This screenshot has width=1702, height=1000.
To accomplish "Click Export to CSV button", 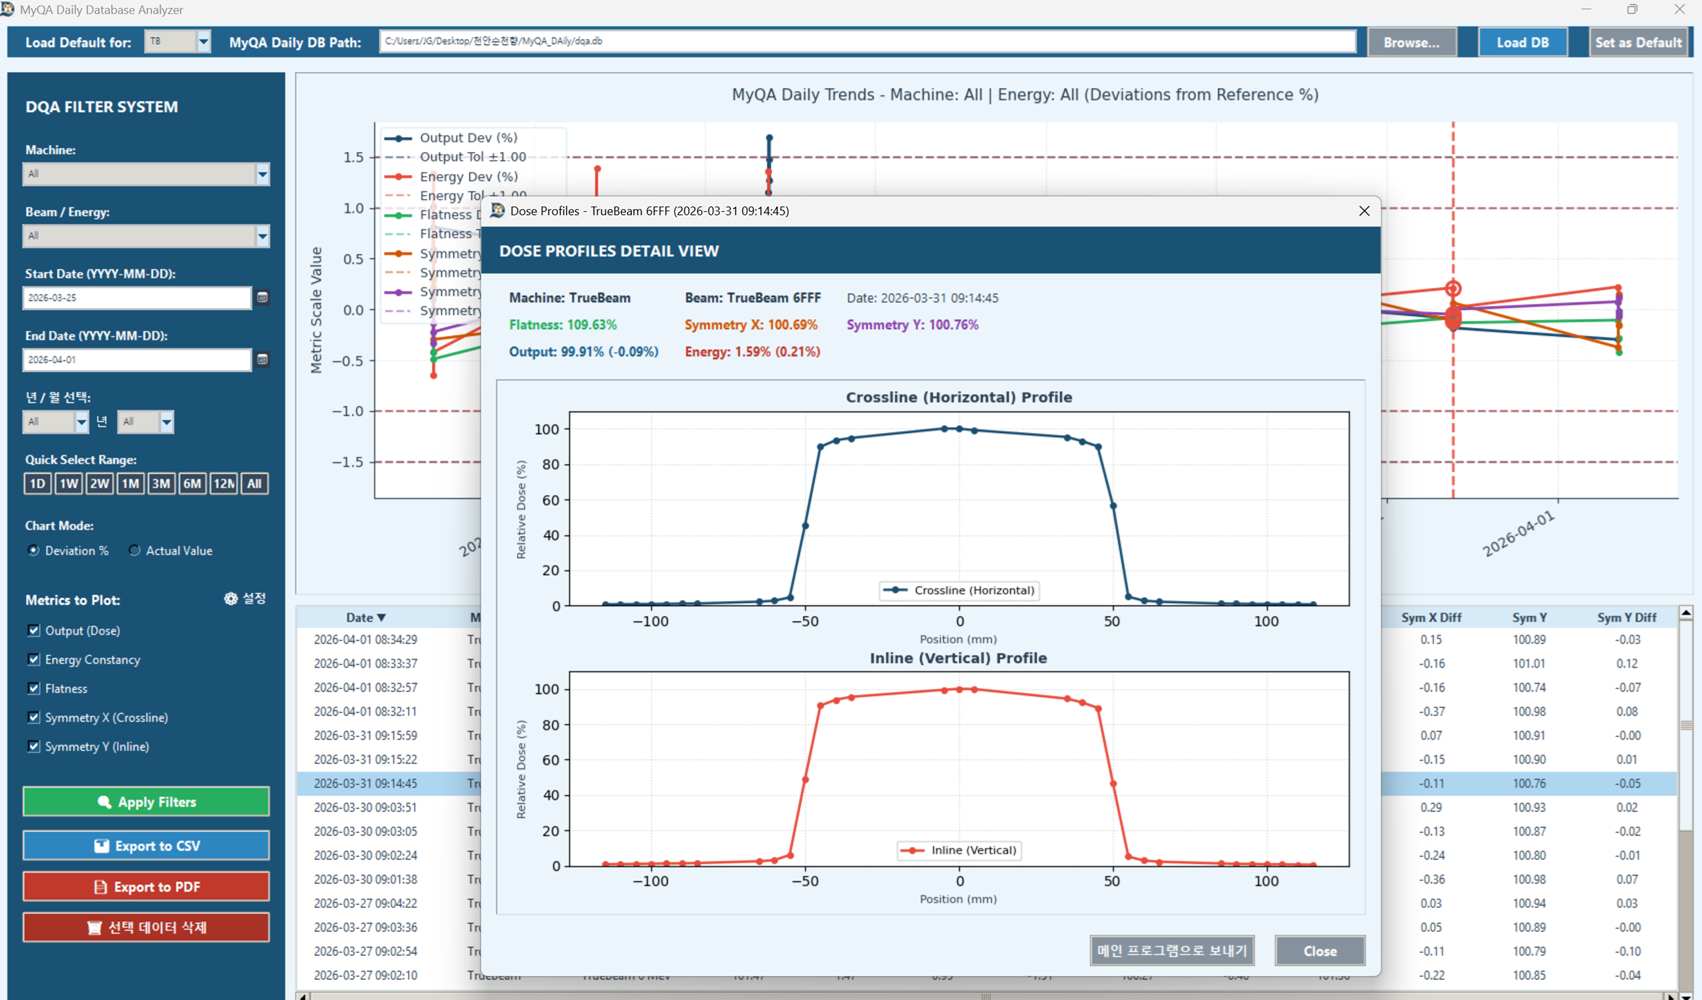I will (x=146, y=846).
